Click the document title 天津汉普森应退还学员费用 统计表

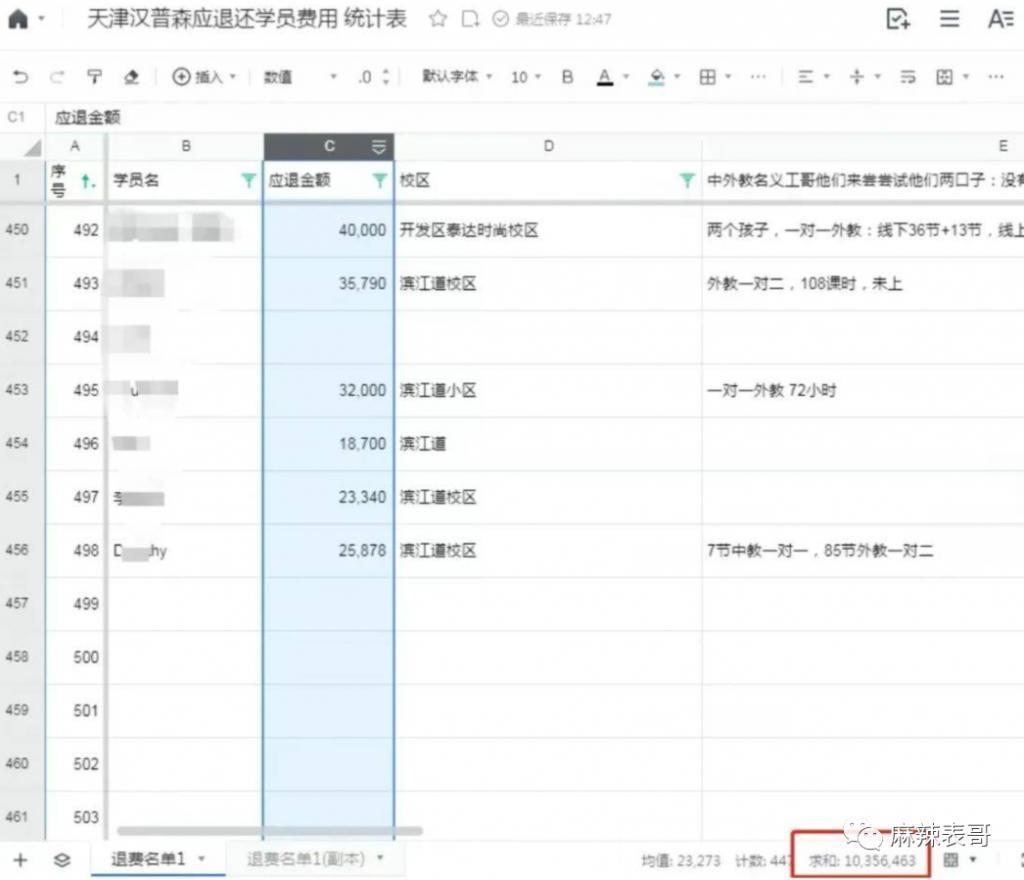(247, 19)
